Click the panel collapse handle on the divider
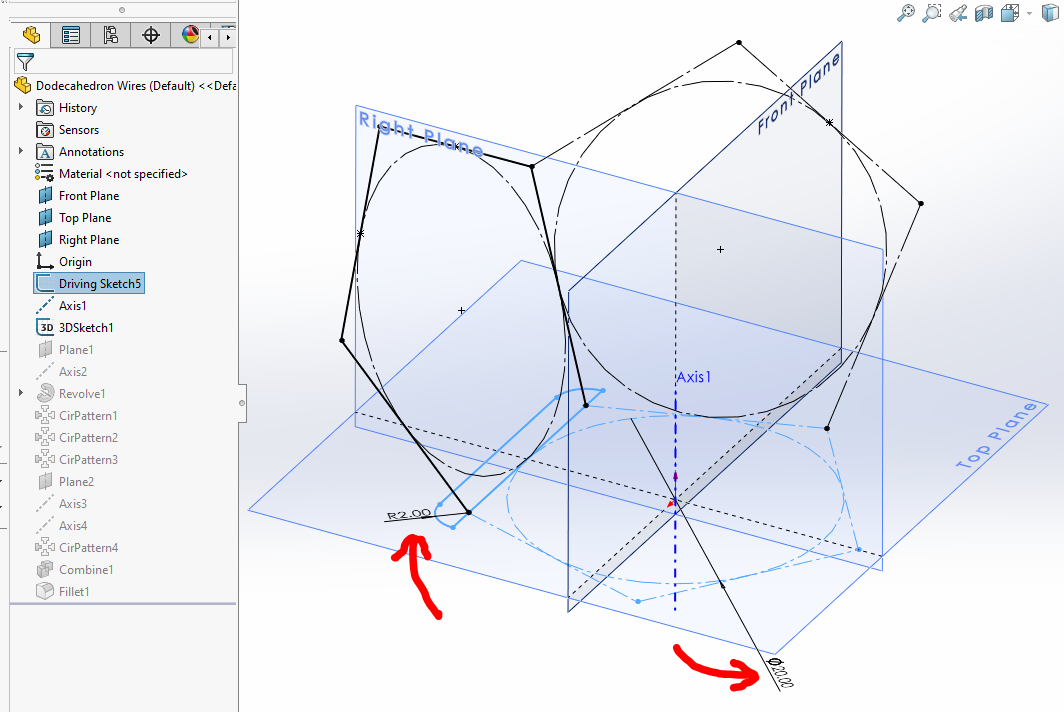This screenshot has height=712, width=1064. click(242, 403)
